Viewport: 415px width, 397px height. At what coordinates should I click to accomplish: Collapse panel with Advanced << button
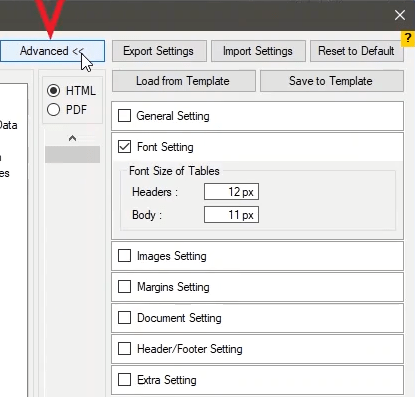[52, 51]
